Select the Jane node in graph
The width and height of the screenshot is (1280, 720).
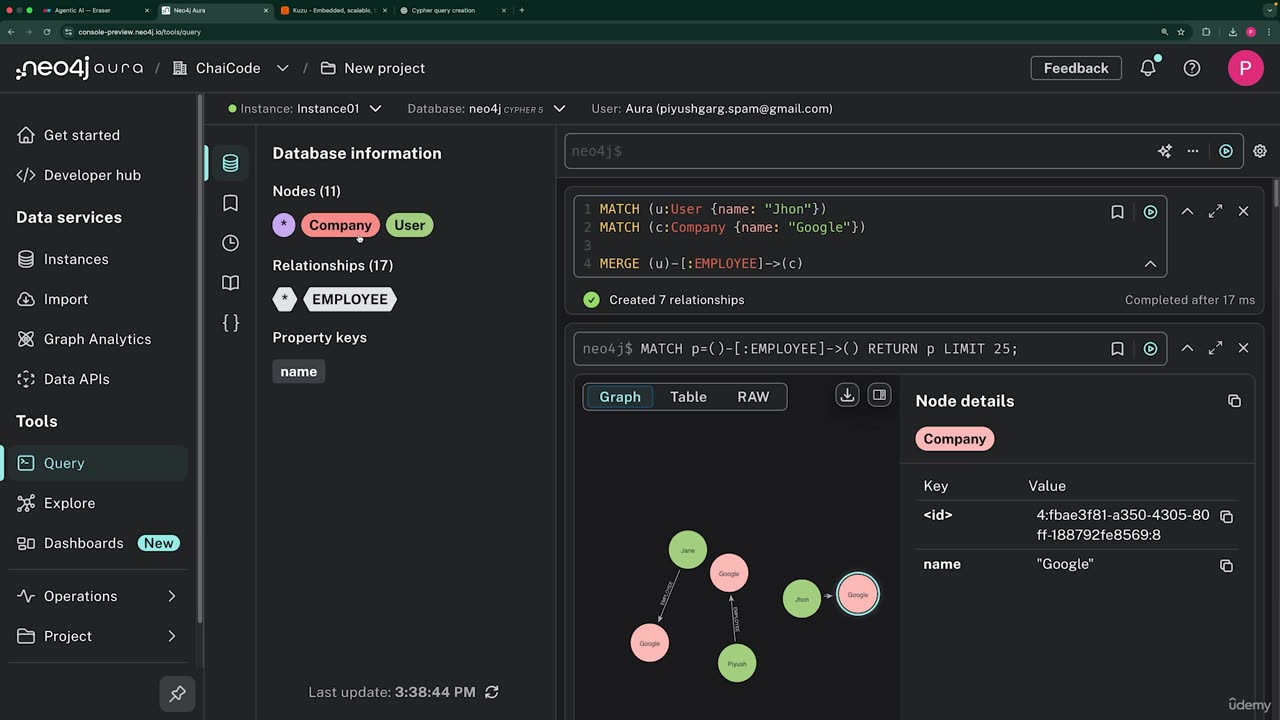coord(688,550)
